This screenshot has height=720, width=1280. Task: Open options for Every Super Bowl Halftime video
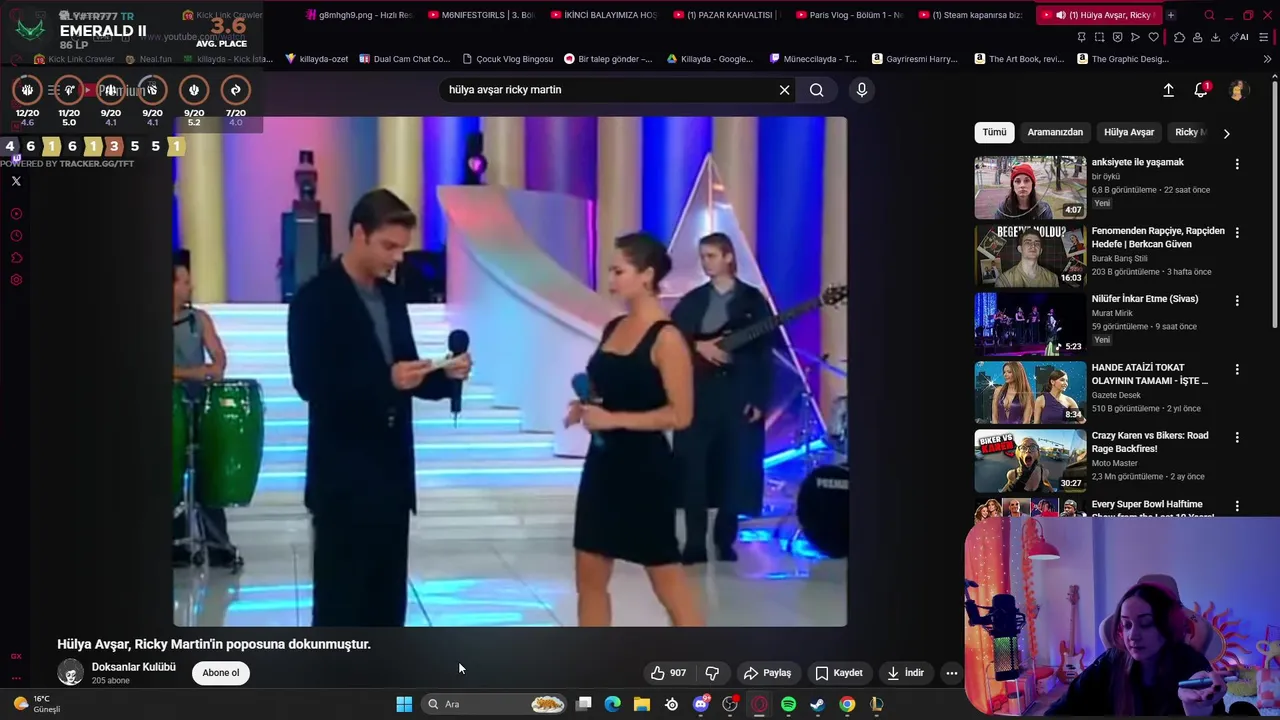pos(1237,506)
